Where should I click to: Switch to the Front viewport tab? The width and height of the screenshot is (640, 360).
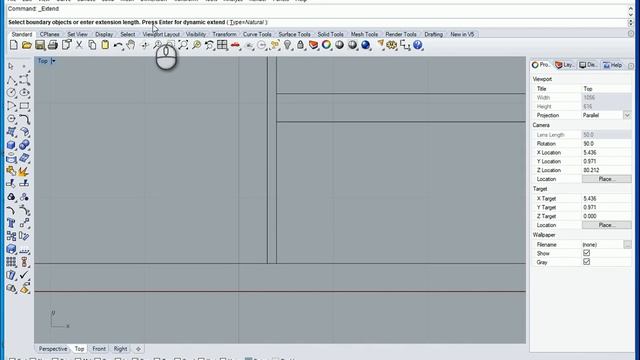coord(99,349)
